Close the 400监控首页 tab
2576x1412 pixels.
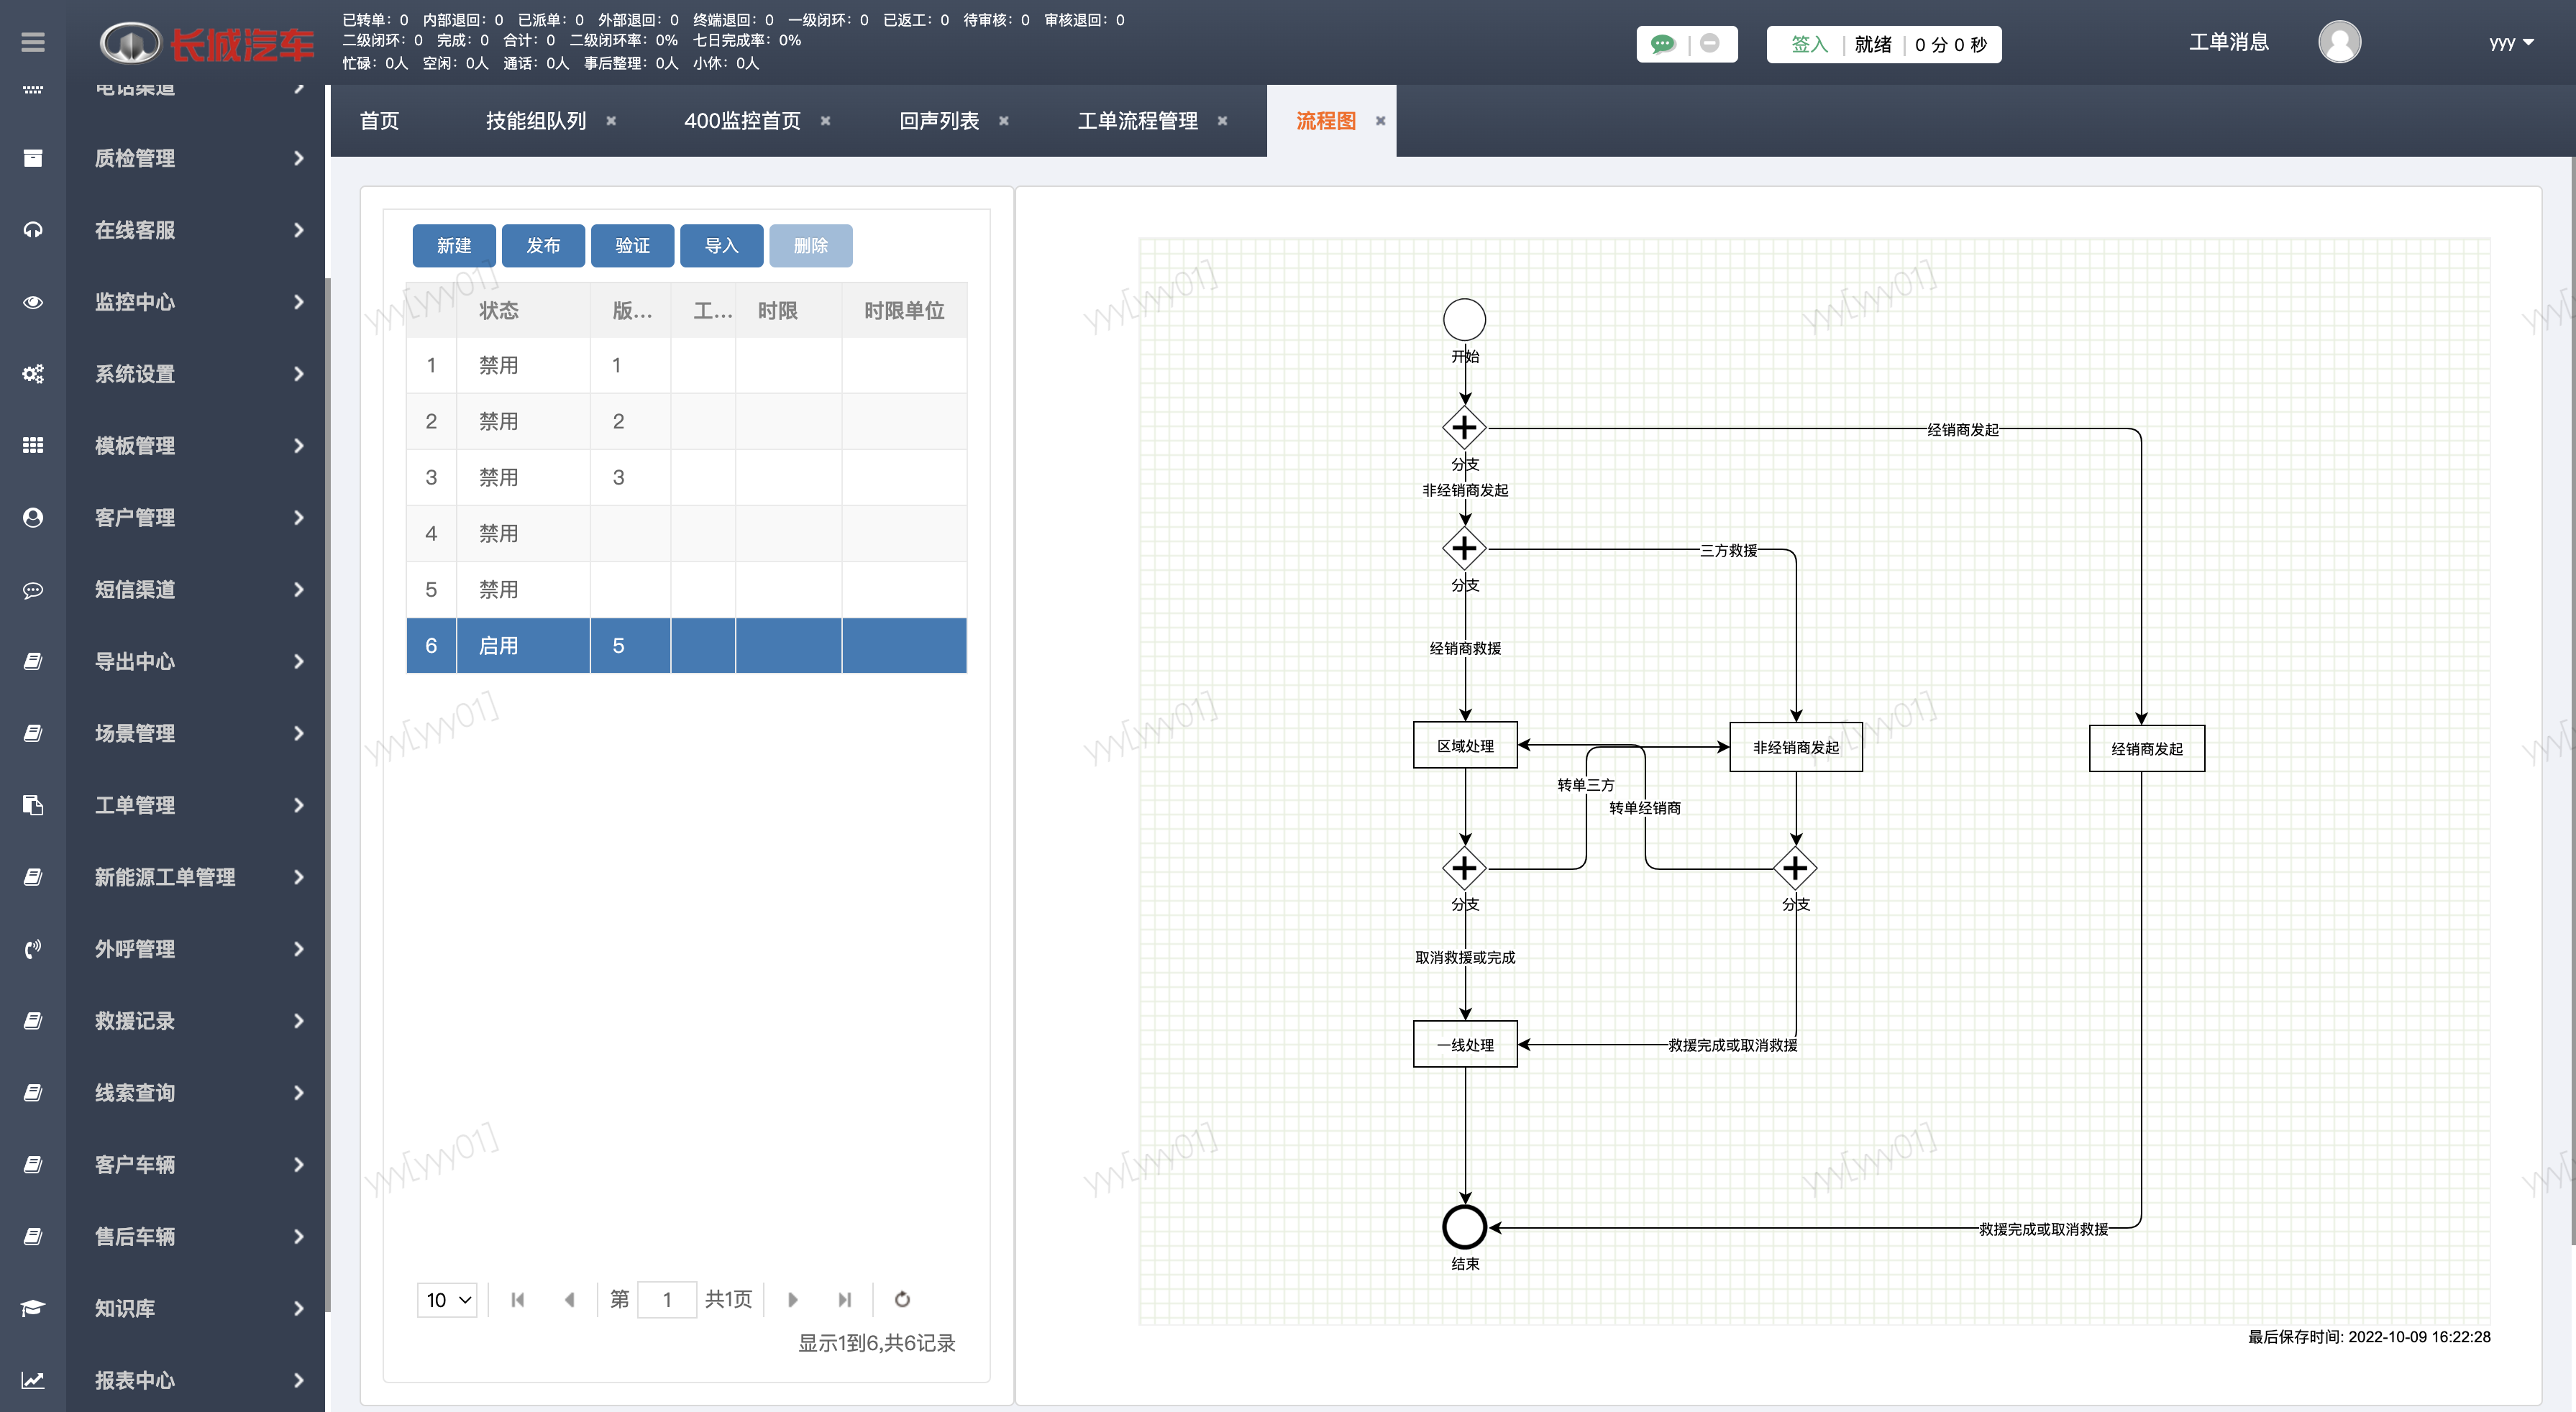click(826, 121)
